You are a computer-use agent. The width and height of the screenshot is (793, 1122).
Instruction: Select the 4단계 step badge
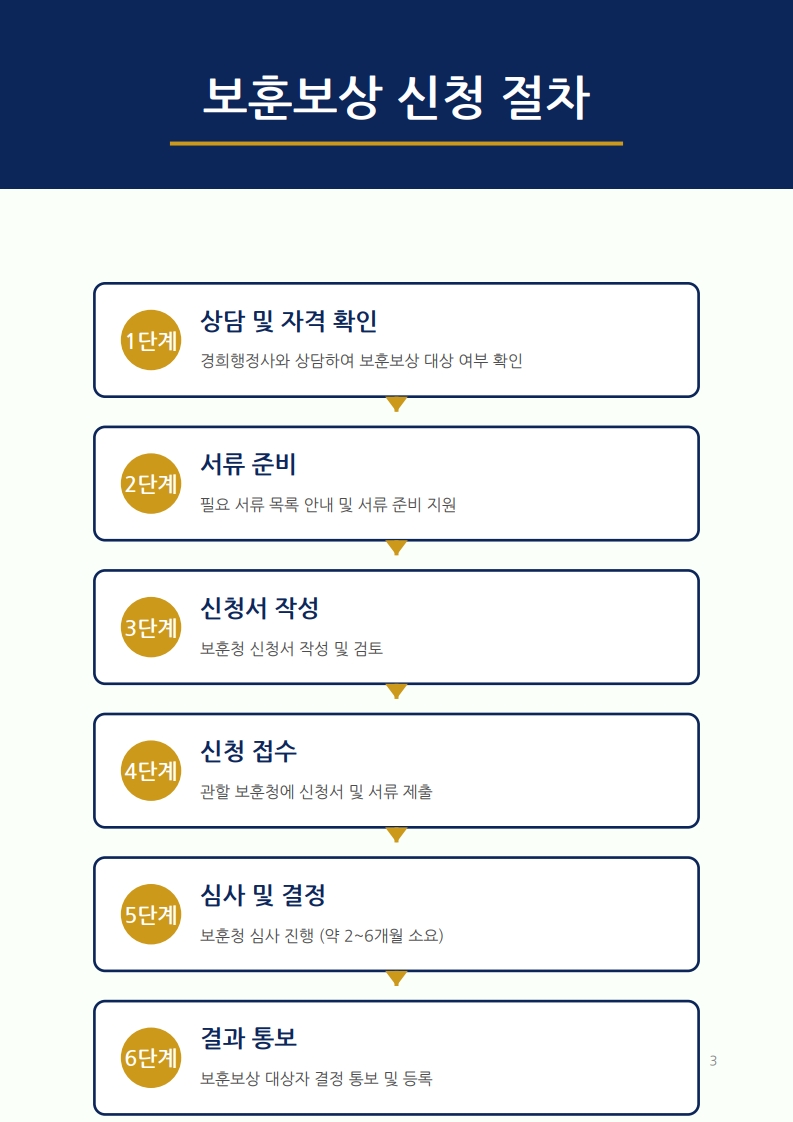(x=150, y=771)
